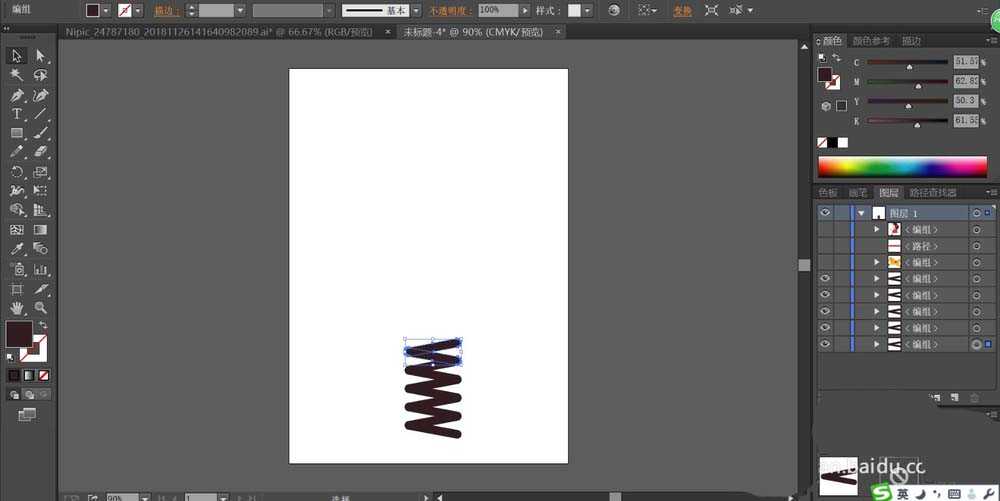The width and height of the screenshot is (1000, 501).
Task: Collapse the 图层 1 layer tree
Action: [x=861, y=213]
